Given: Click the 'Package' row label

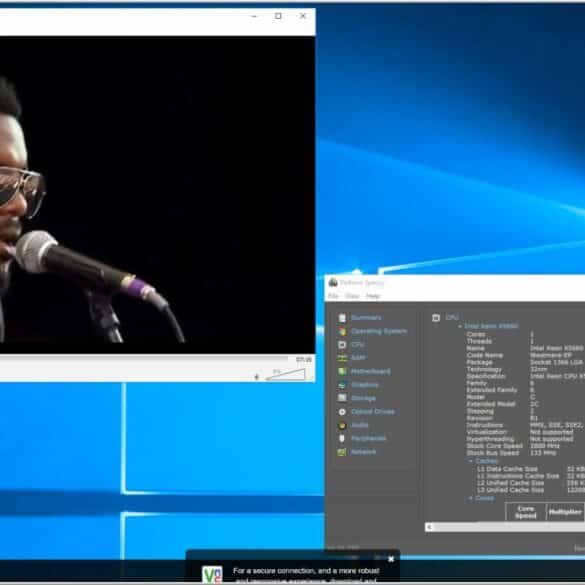Looking at the screenshot, I should 479,362.
